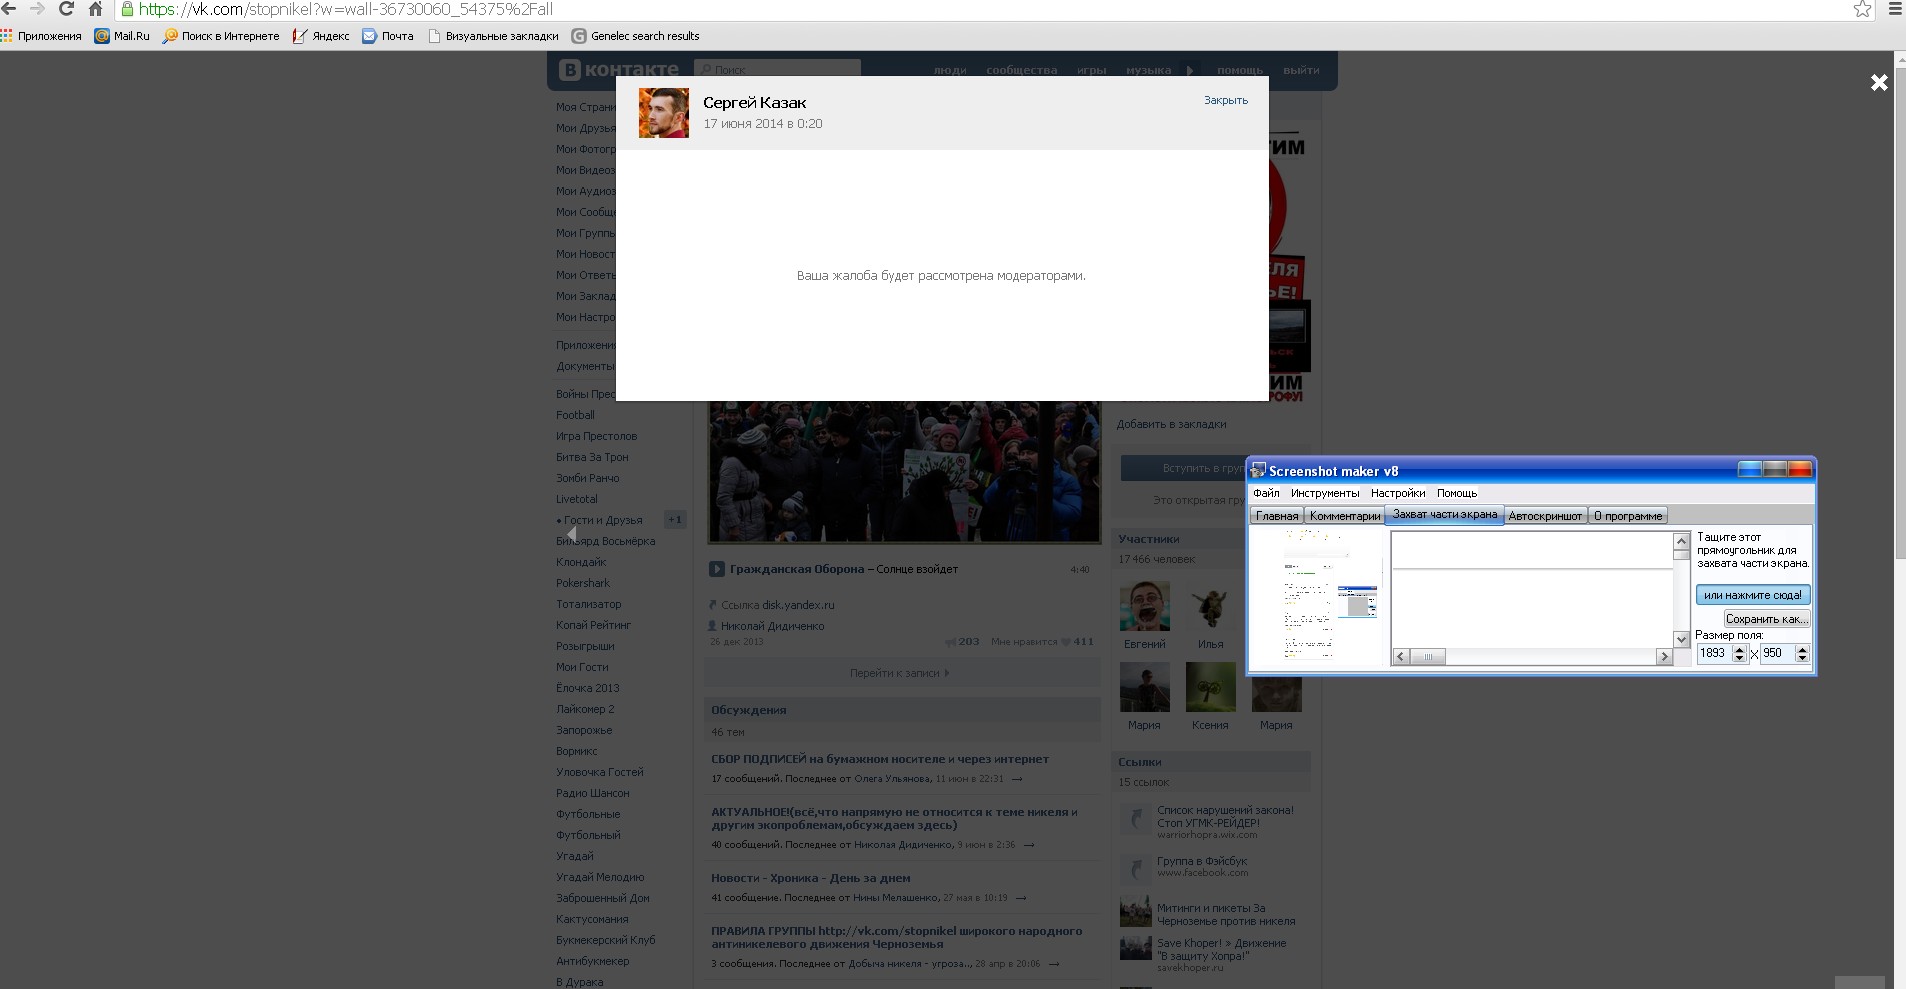This screenshot has height=989, width=1906.
Task: Open the игры header link
Action: [1091, 70]
